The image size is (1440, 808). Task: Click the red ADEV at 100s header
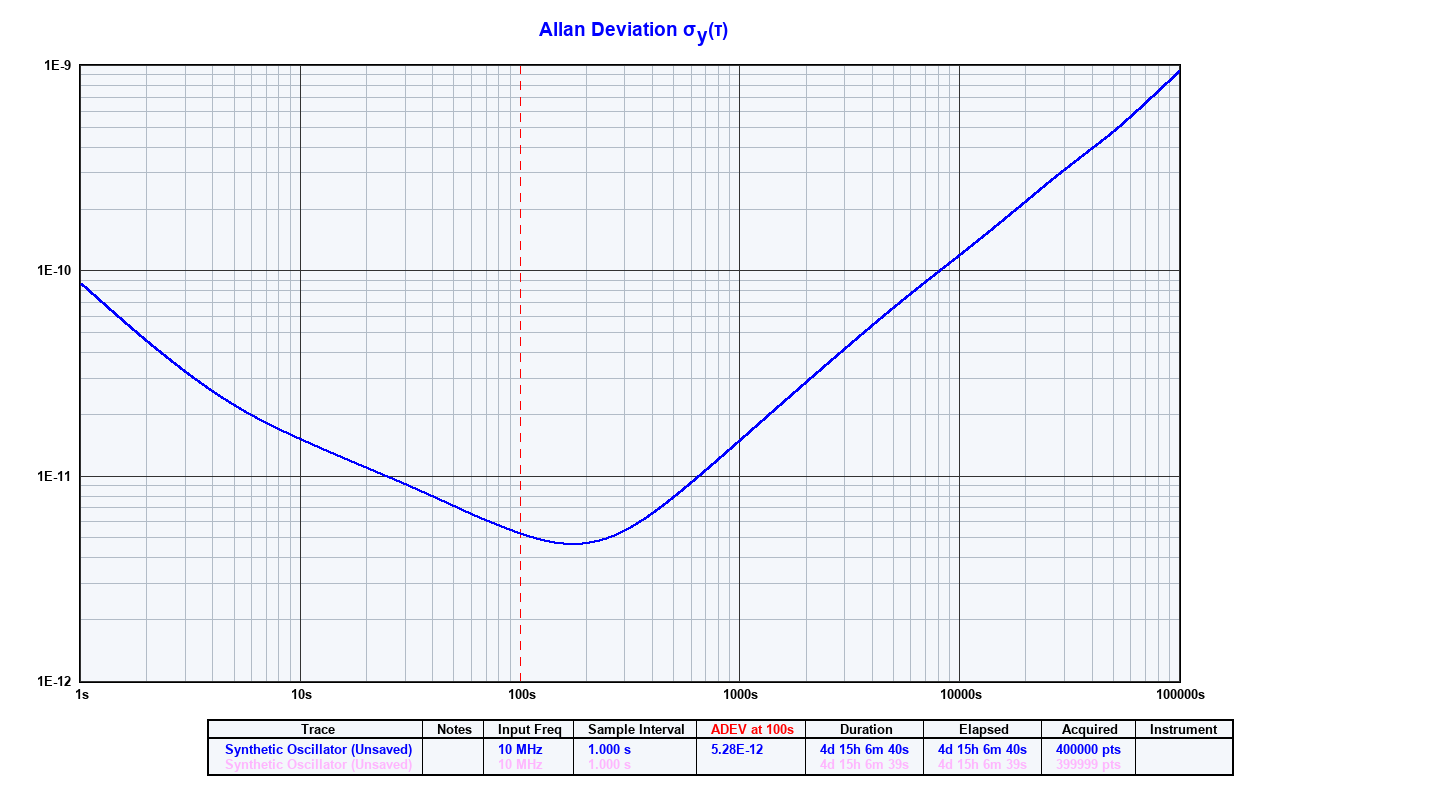click(x=752, y=730)
